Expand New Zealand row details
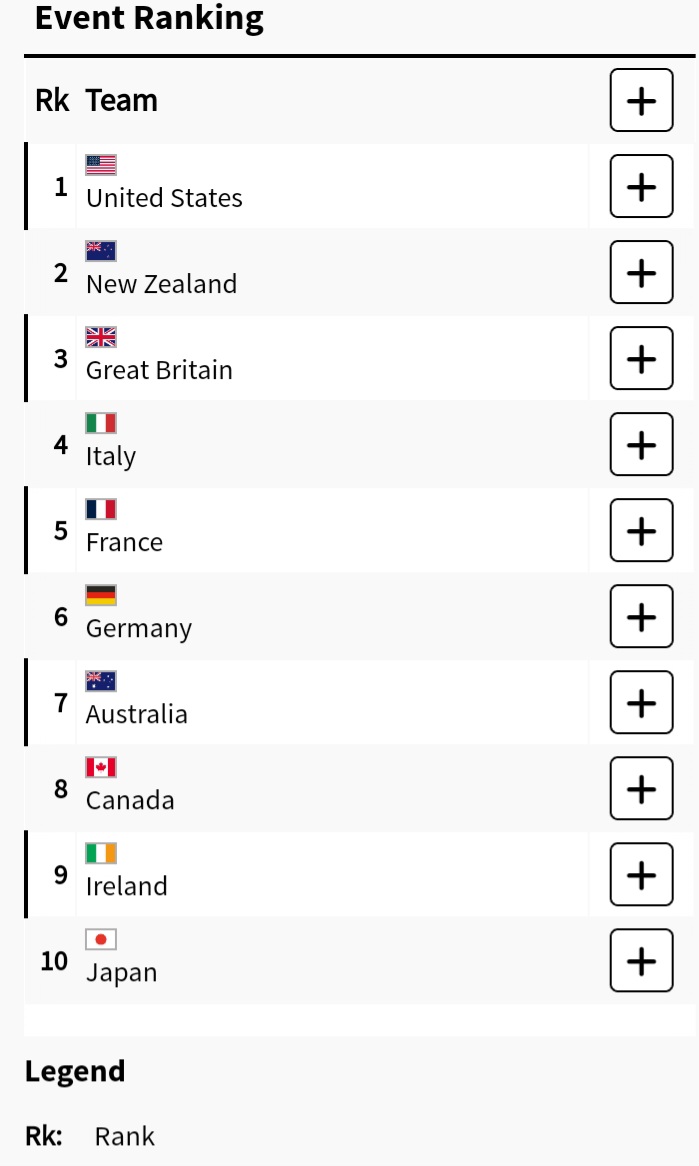Image resolution: width=699 pixels, height=1166 pixels. click(641, 272)
